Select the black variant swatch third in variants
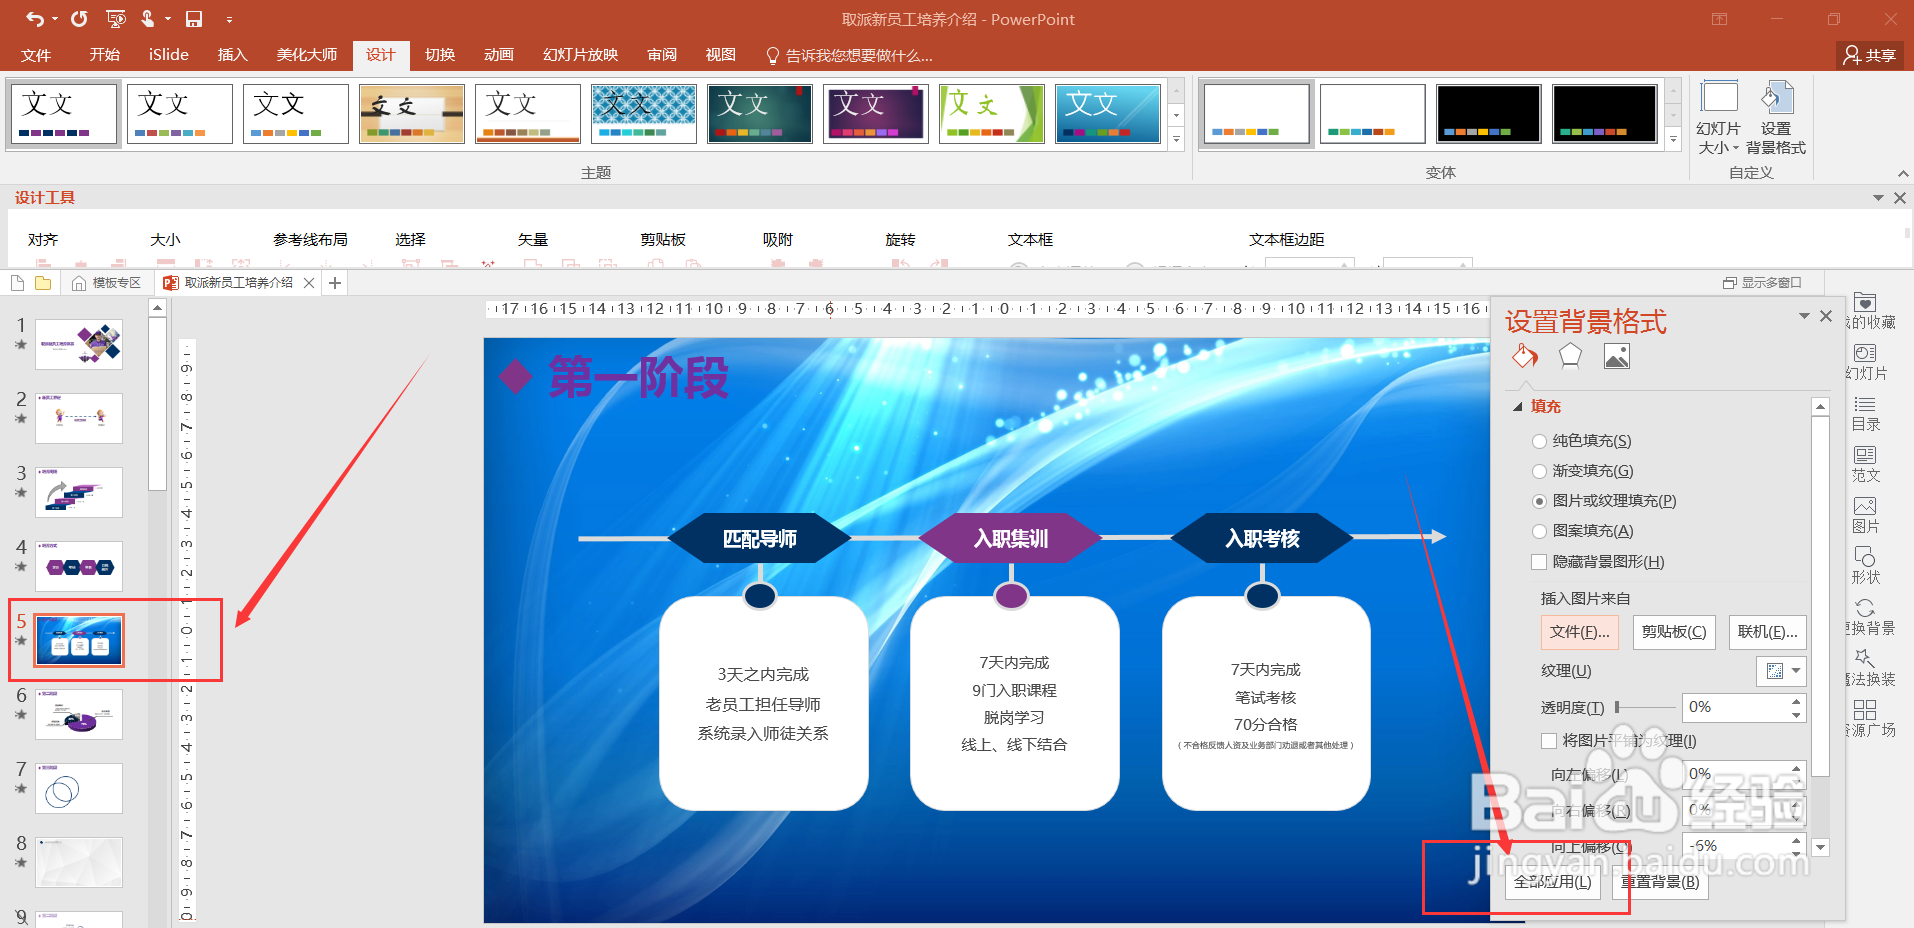 pos(1488,113)
